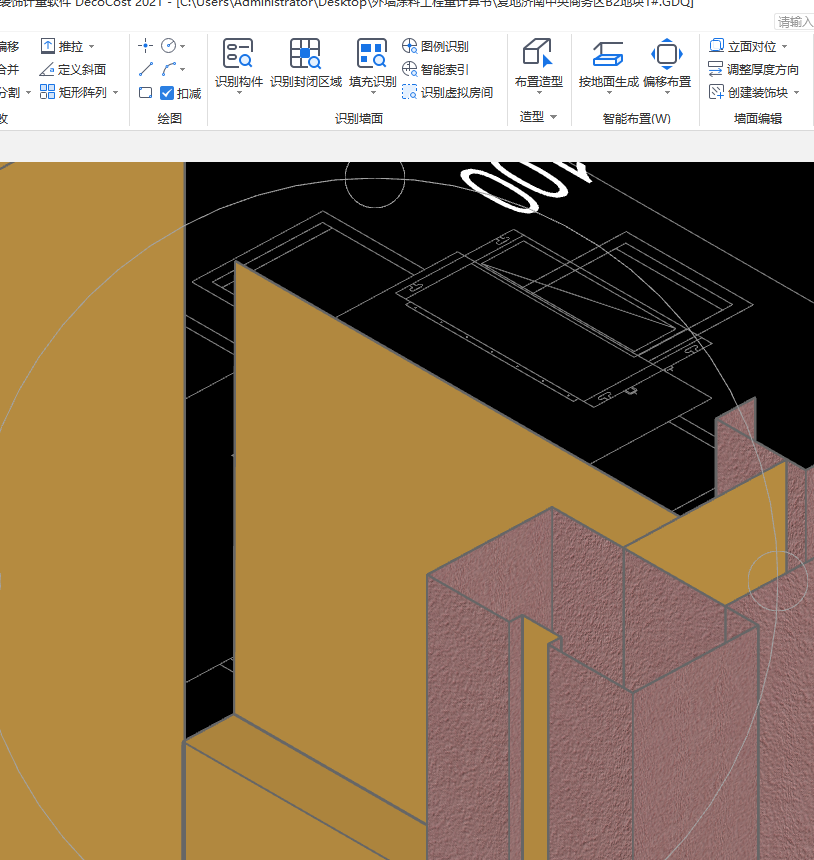Choose the 矩形阵列 rectangular array tool
This screenshot has height=860, width=814.
(73, 92)
